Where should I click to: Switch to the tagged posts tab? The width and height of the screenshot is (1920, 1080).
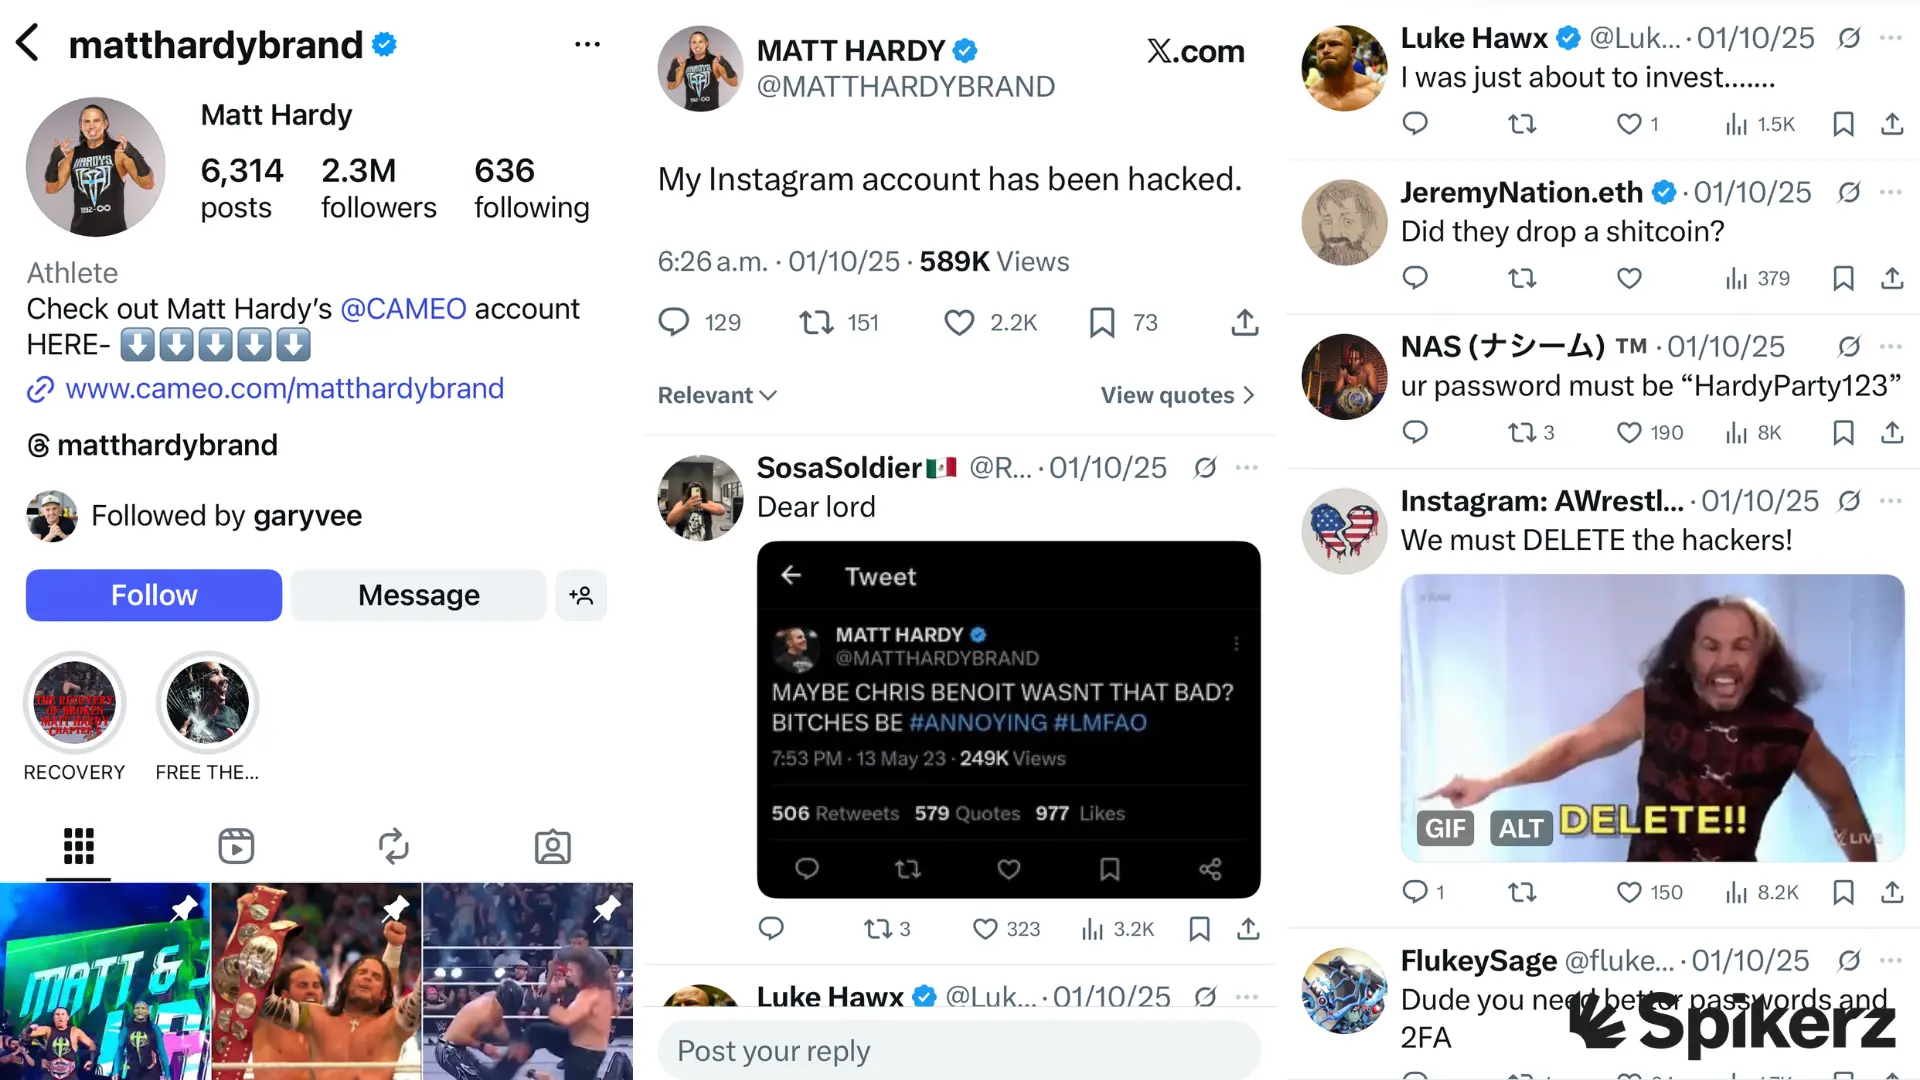tap(552, 846)
